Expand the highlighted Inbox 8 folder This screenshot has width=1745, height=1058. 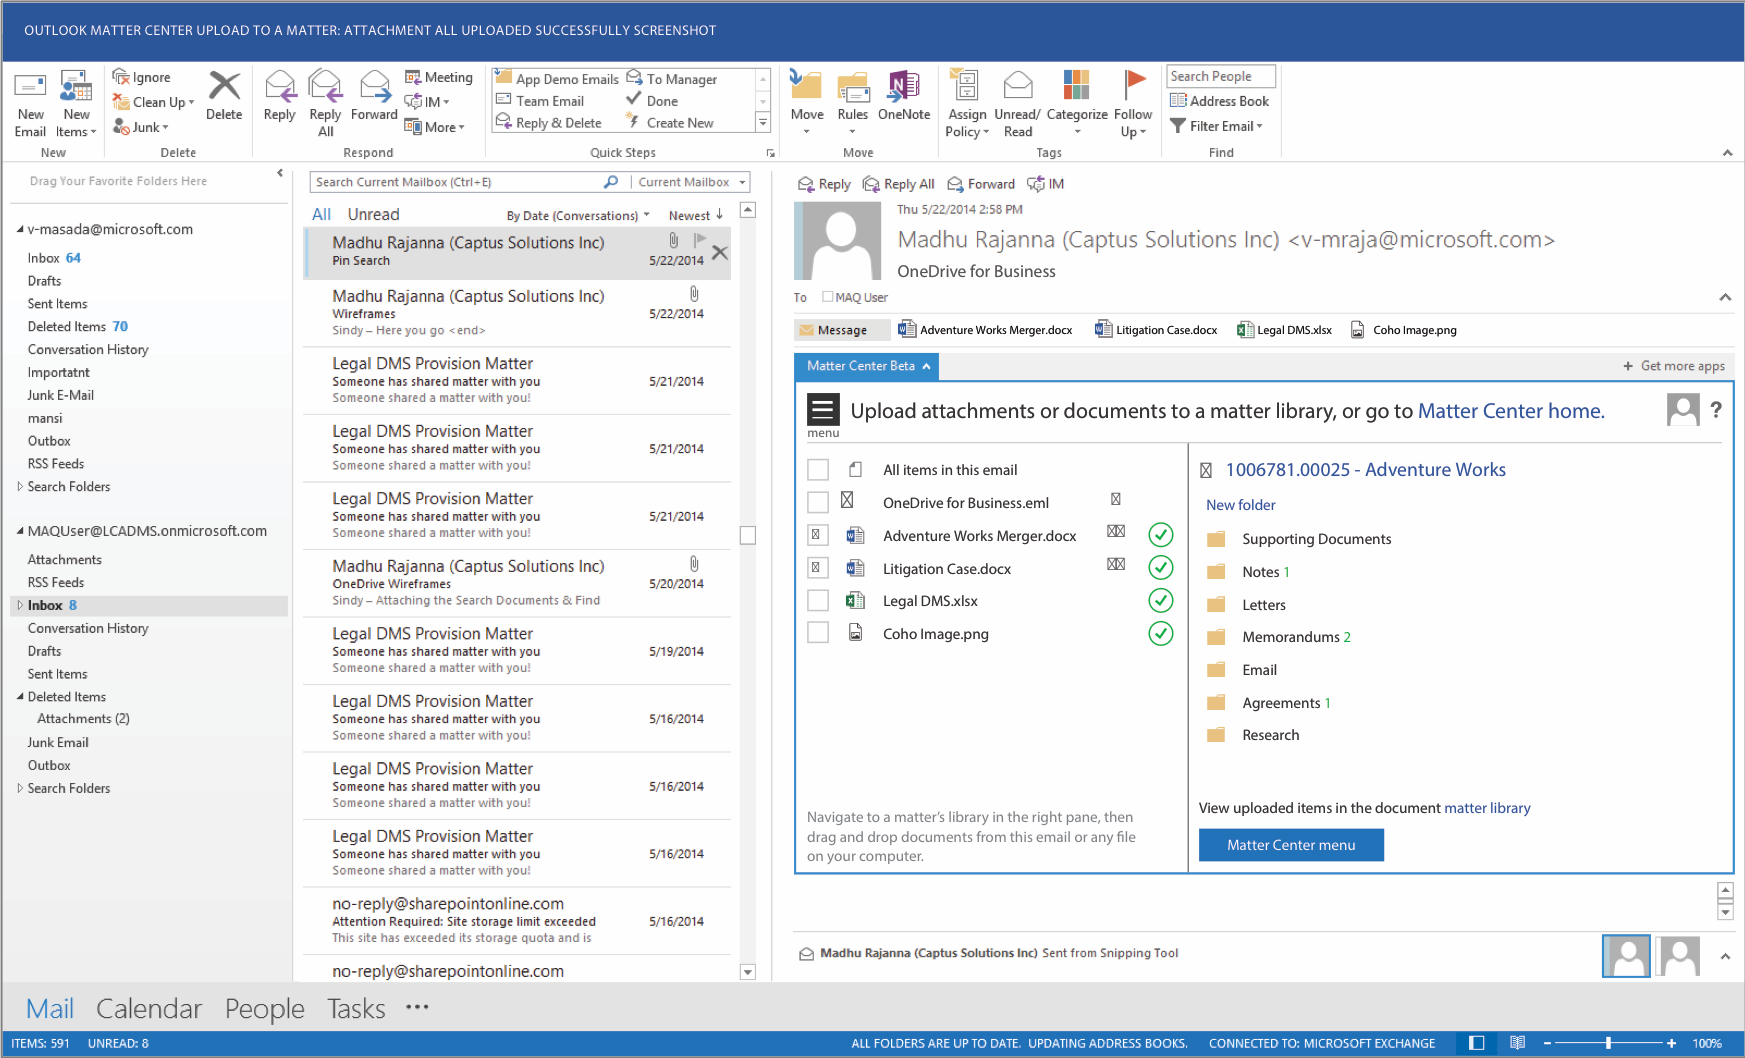point(19,605)
